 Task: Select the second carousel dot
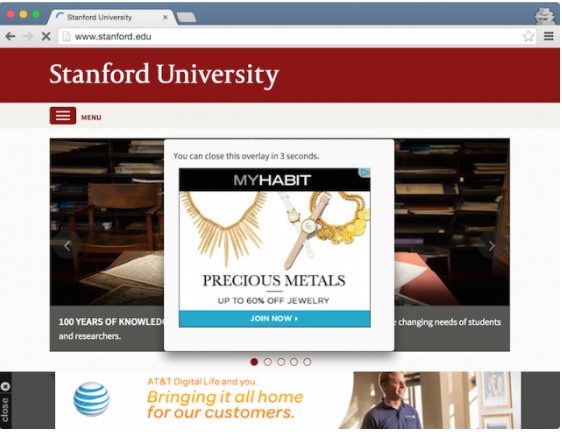click(x=267, y=362)
